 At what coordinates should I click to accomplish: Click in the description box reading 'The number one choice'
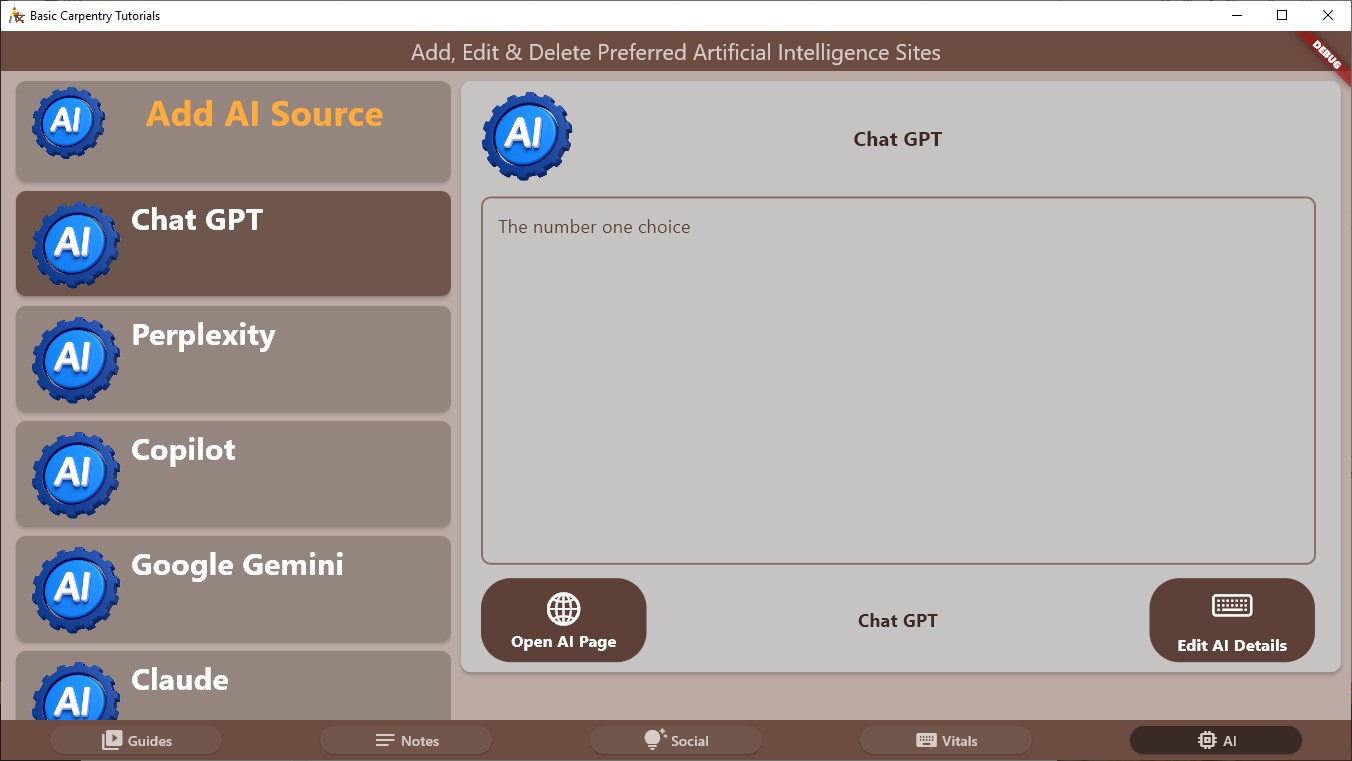898,381
